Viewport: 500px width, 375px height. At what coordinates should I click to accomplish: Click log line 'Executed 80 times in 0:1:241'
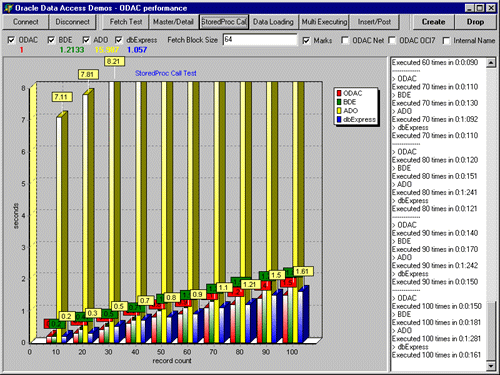435,192
